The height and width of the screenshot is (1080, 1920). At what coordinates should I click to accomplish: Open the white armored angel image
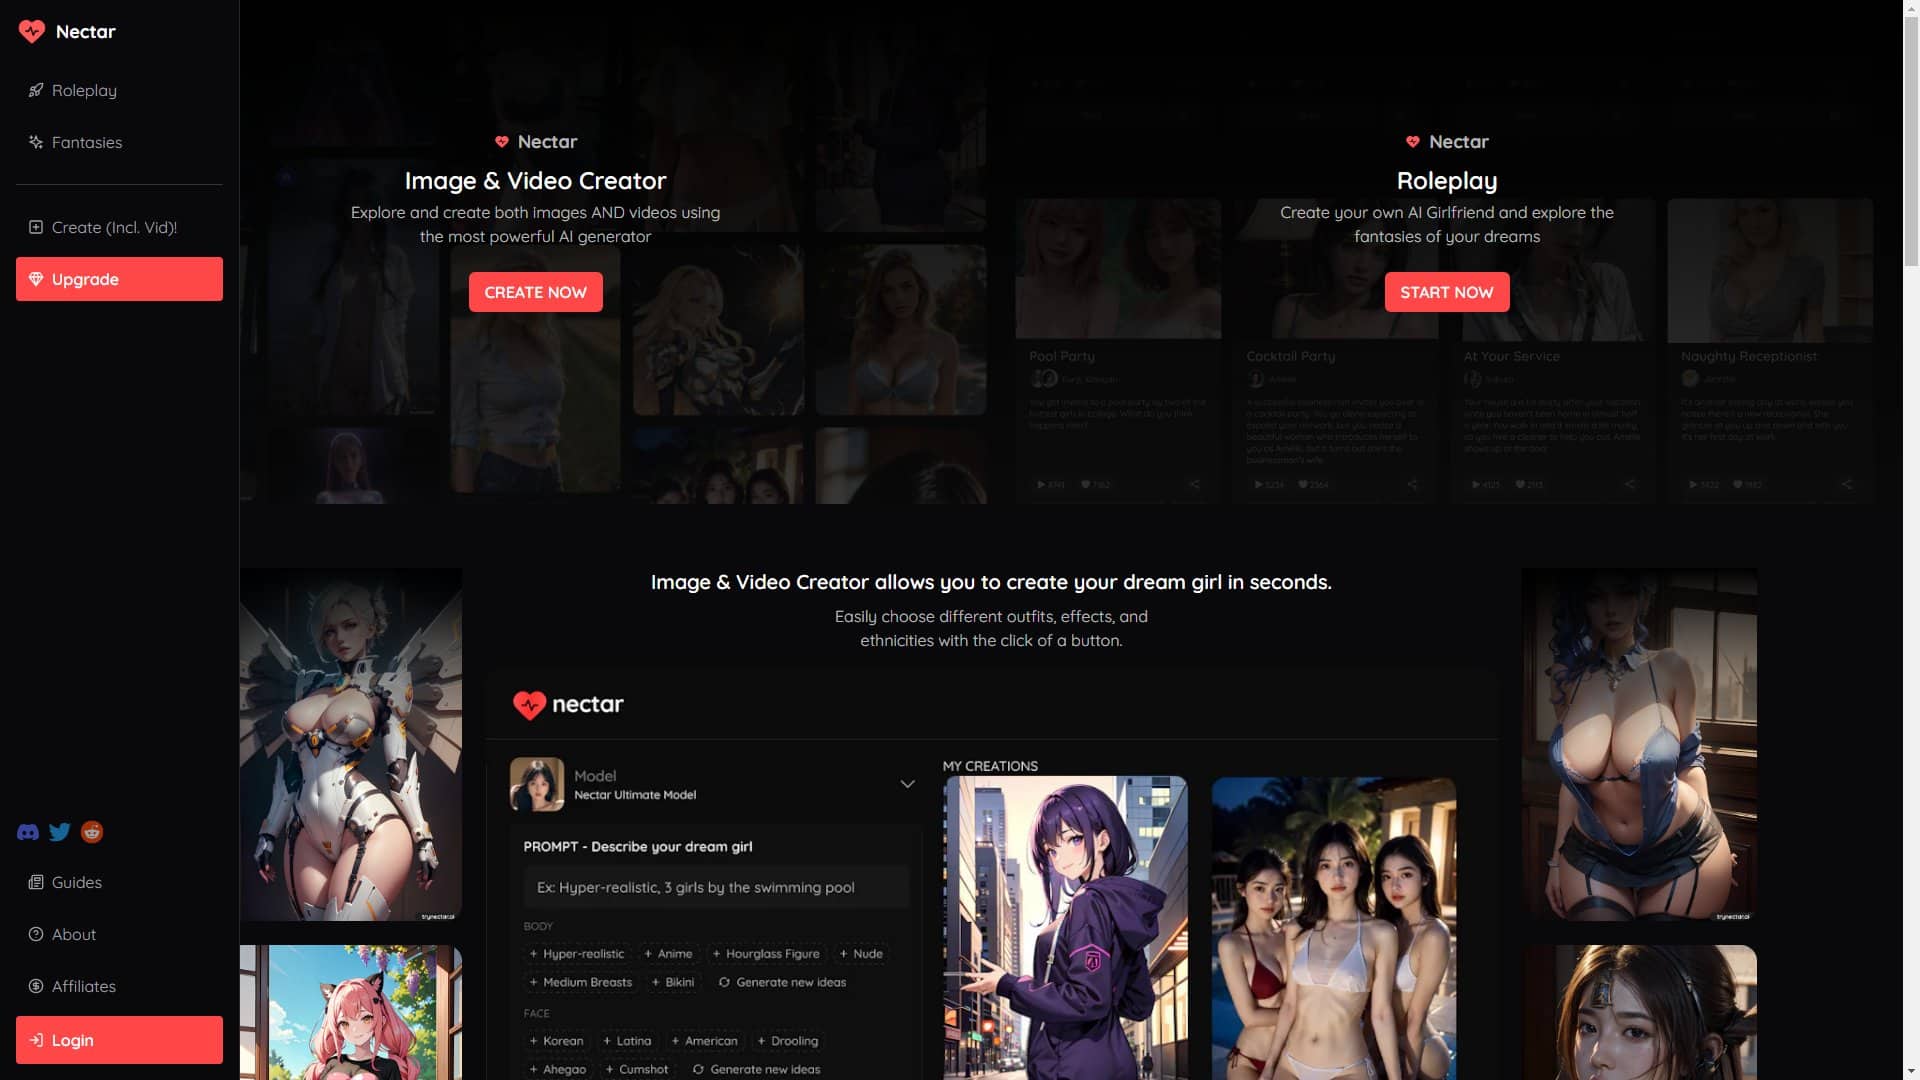351,745
